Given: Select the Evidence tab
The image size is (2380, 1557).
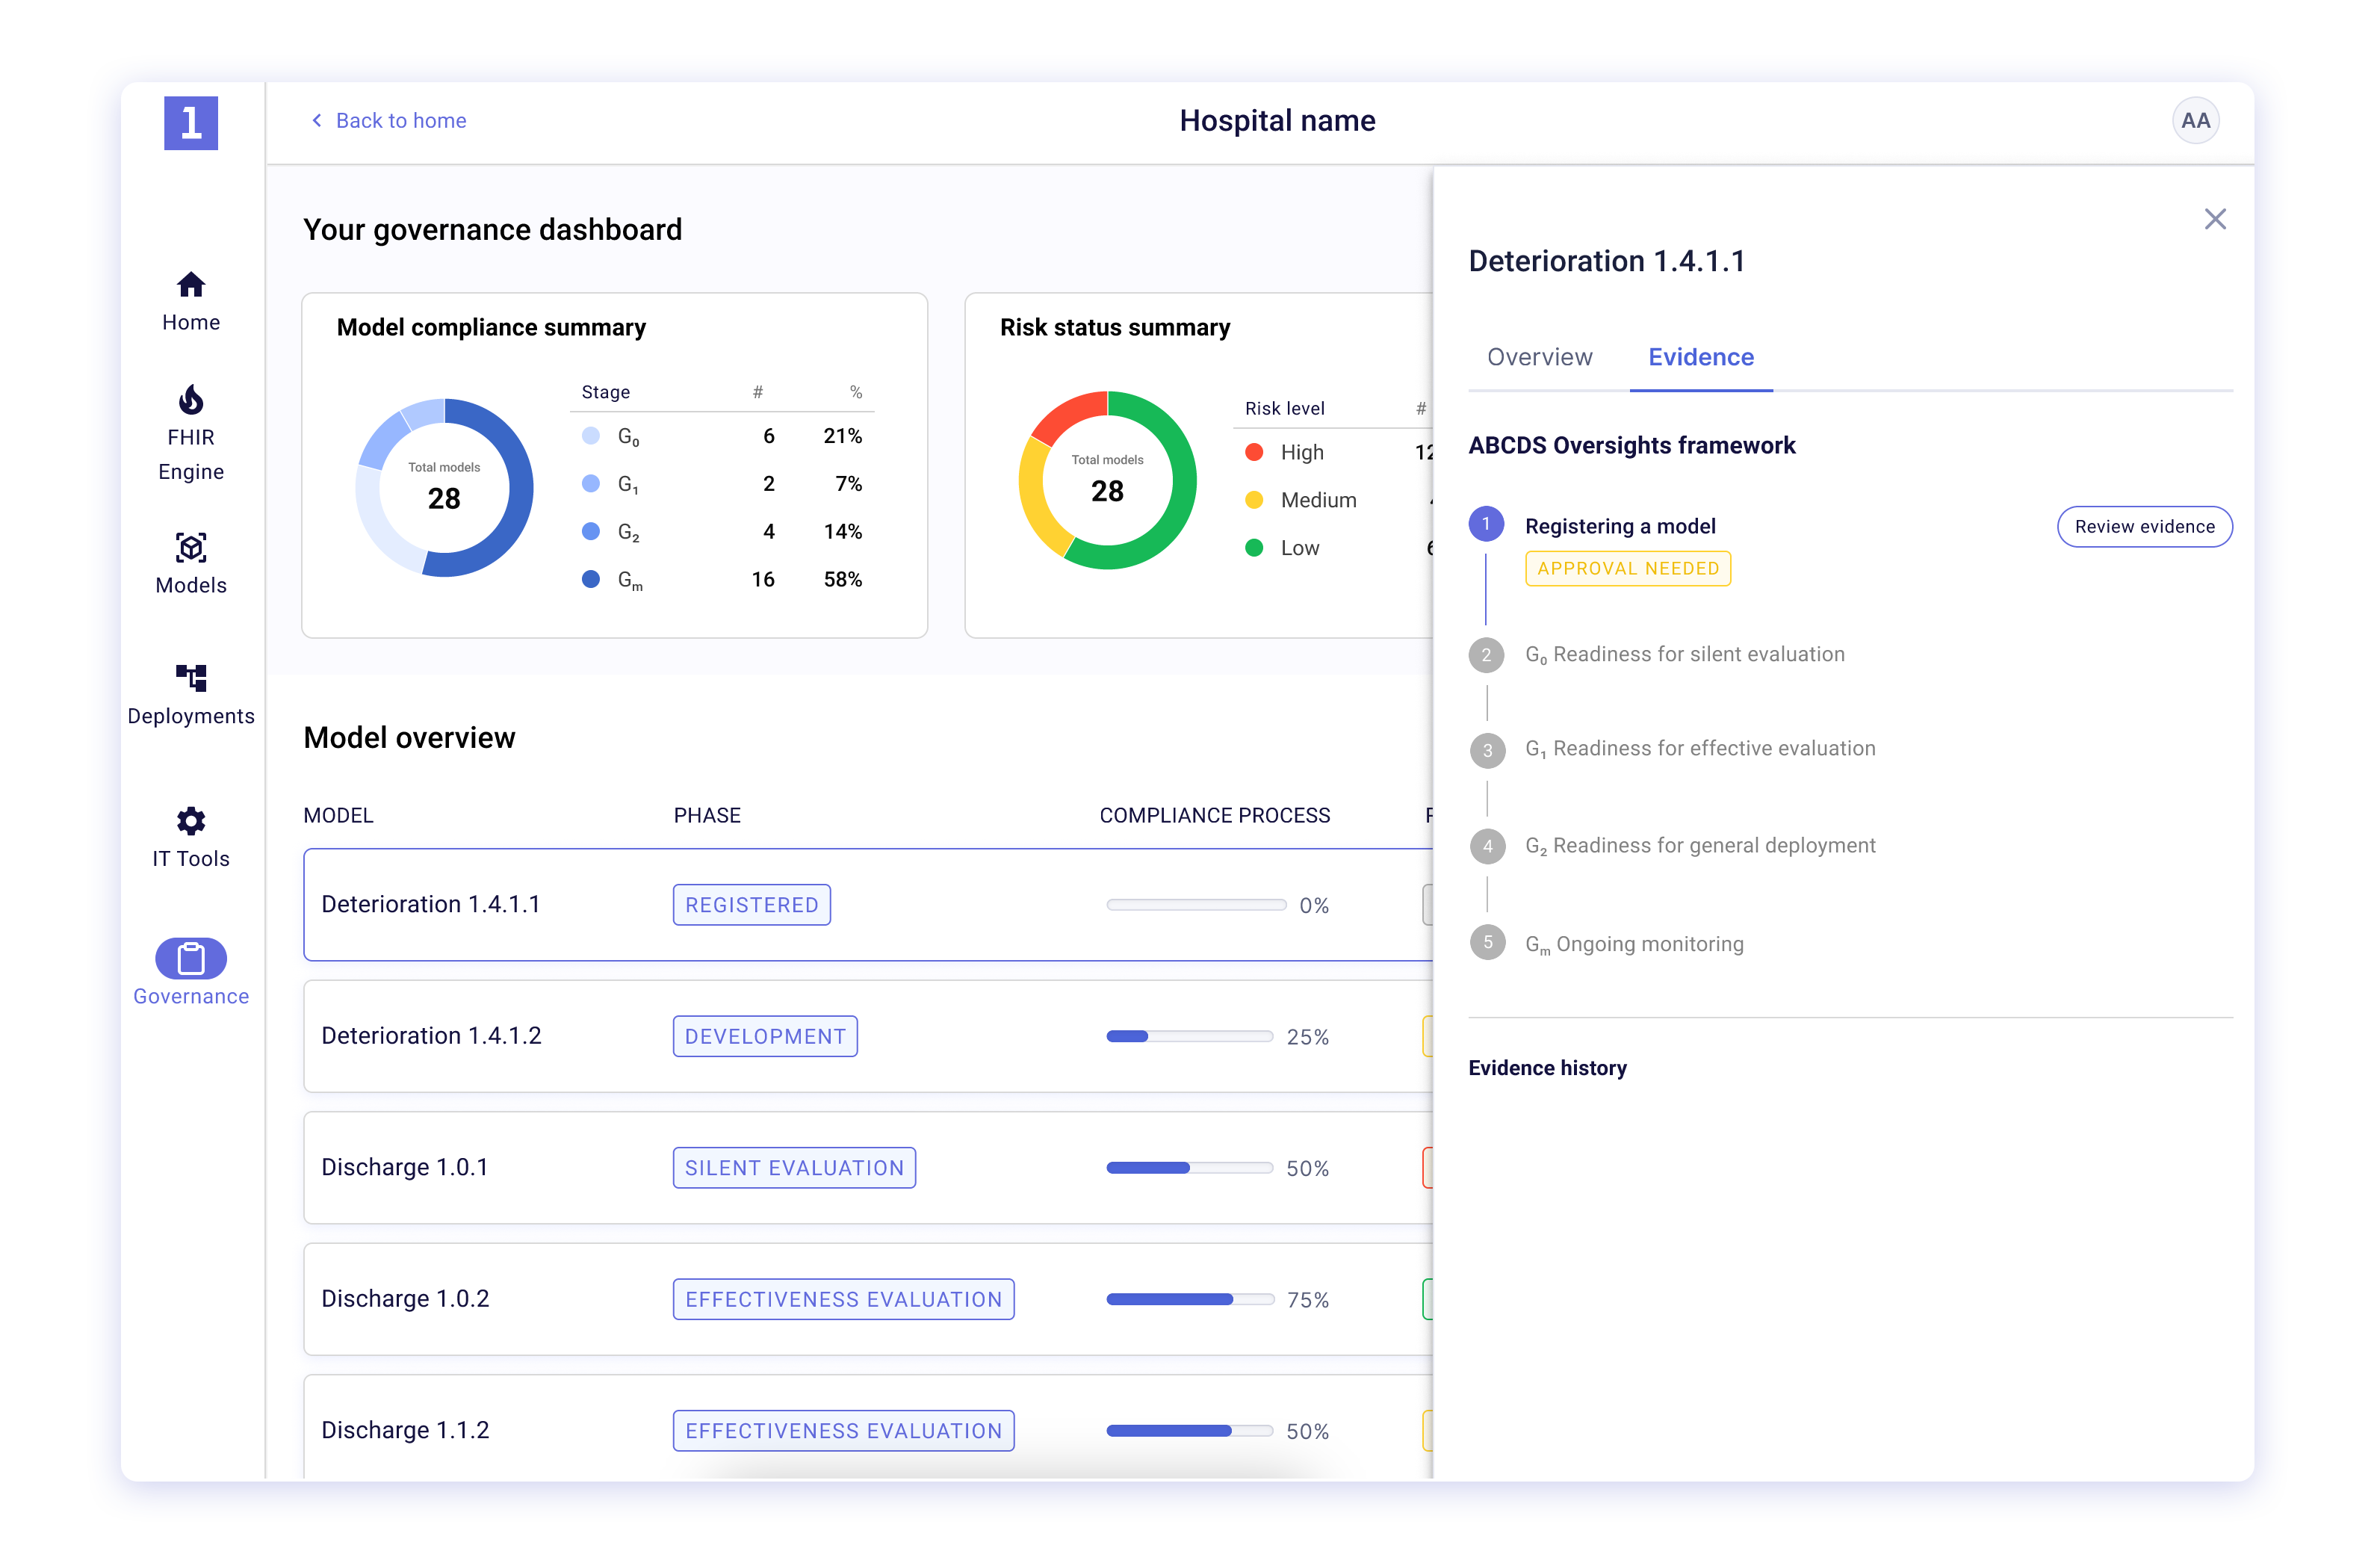Looking at the screenshot, I should coord(1700,357).
